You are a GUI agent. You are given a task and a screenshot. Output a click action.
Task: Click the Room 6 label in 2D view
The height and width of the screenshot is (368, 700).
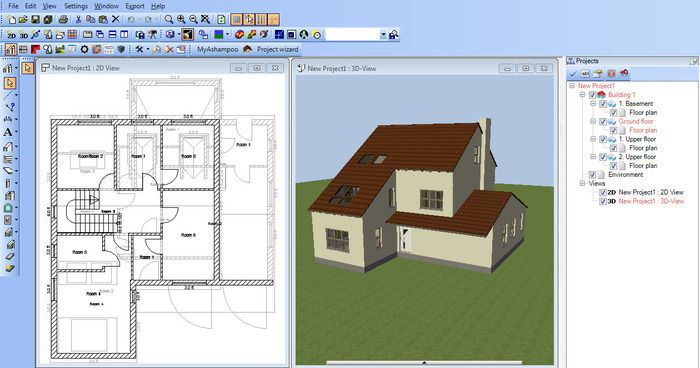coord(188,235)
